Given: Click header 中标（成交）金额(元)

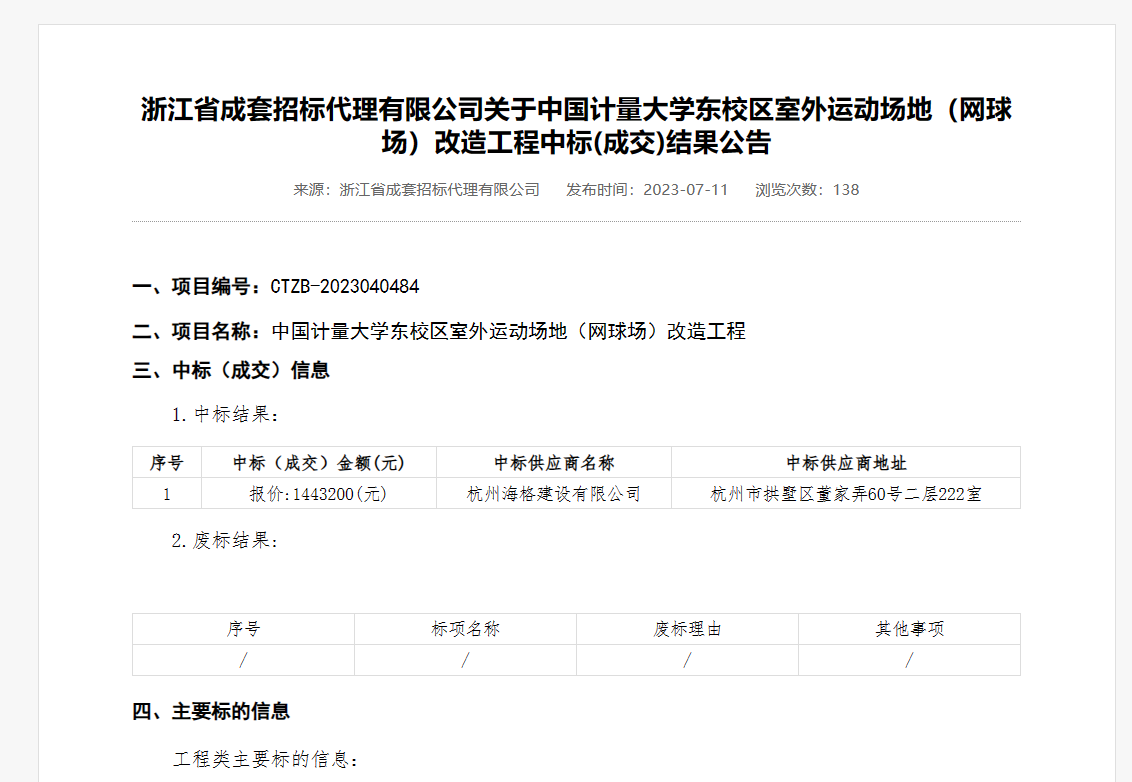Looking at the screenshot, I should [319, 463].
